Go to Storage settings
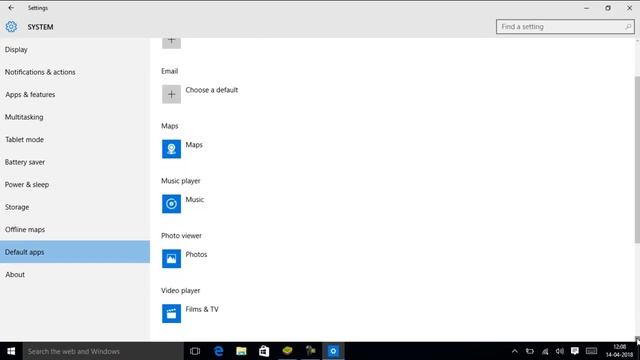This screenshot has height=360, width=640. [75, 207]
